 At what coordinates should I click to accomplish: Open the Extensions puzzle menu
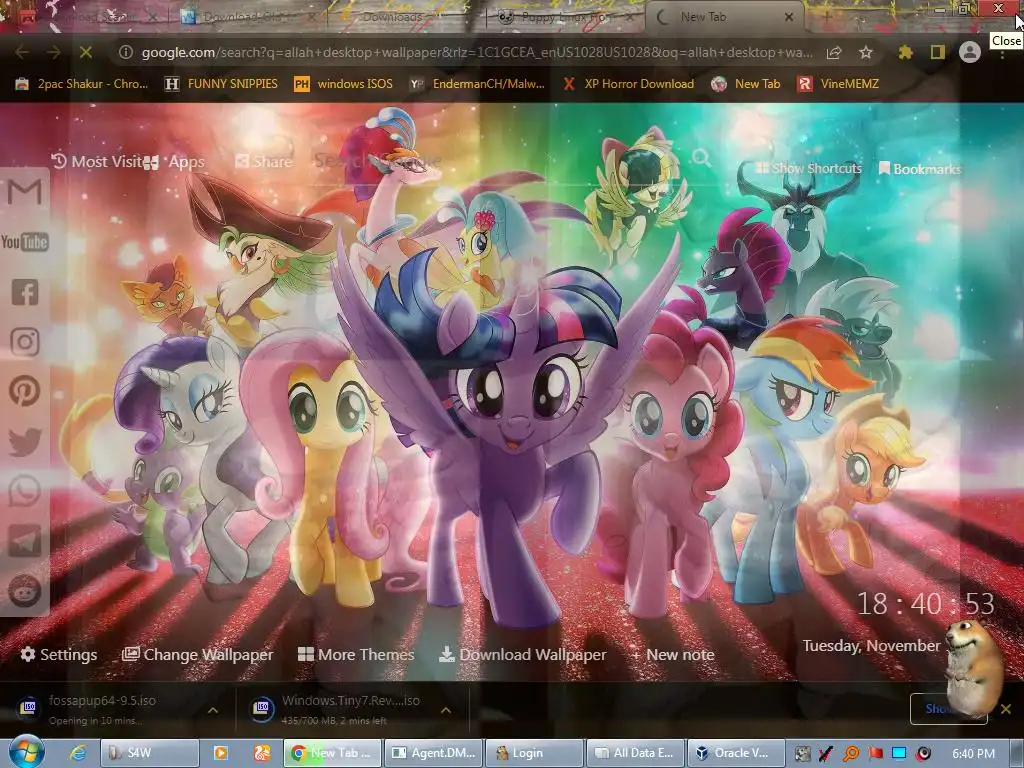click(x=905, y=52)
